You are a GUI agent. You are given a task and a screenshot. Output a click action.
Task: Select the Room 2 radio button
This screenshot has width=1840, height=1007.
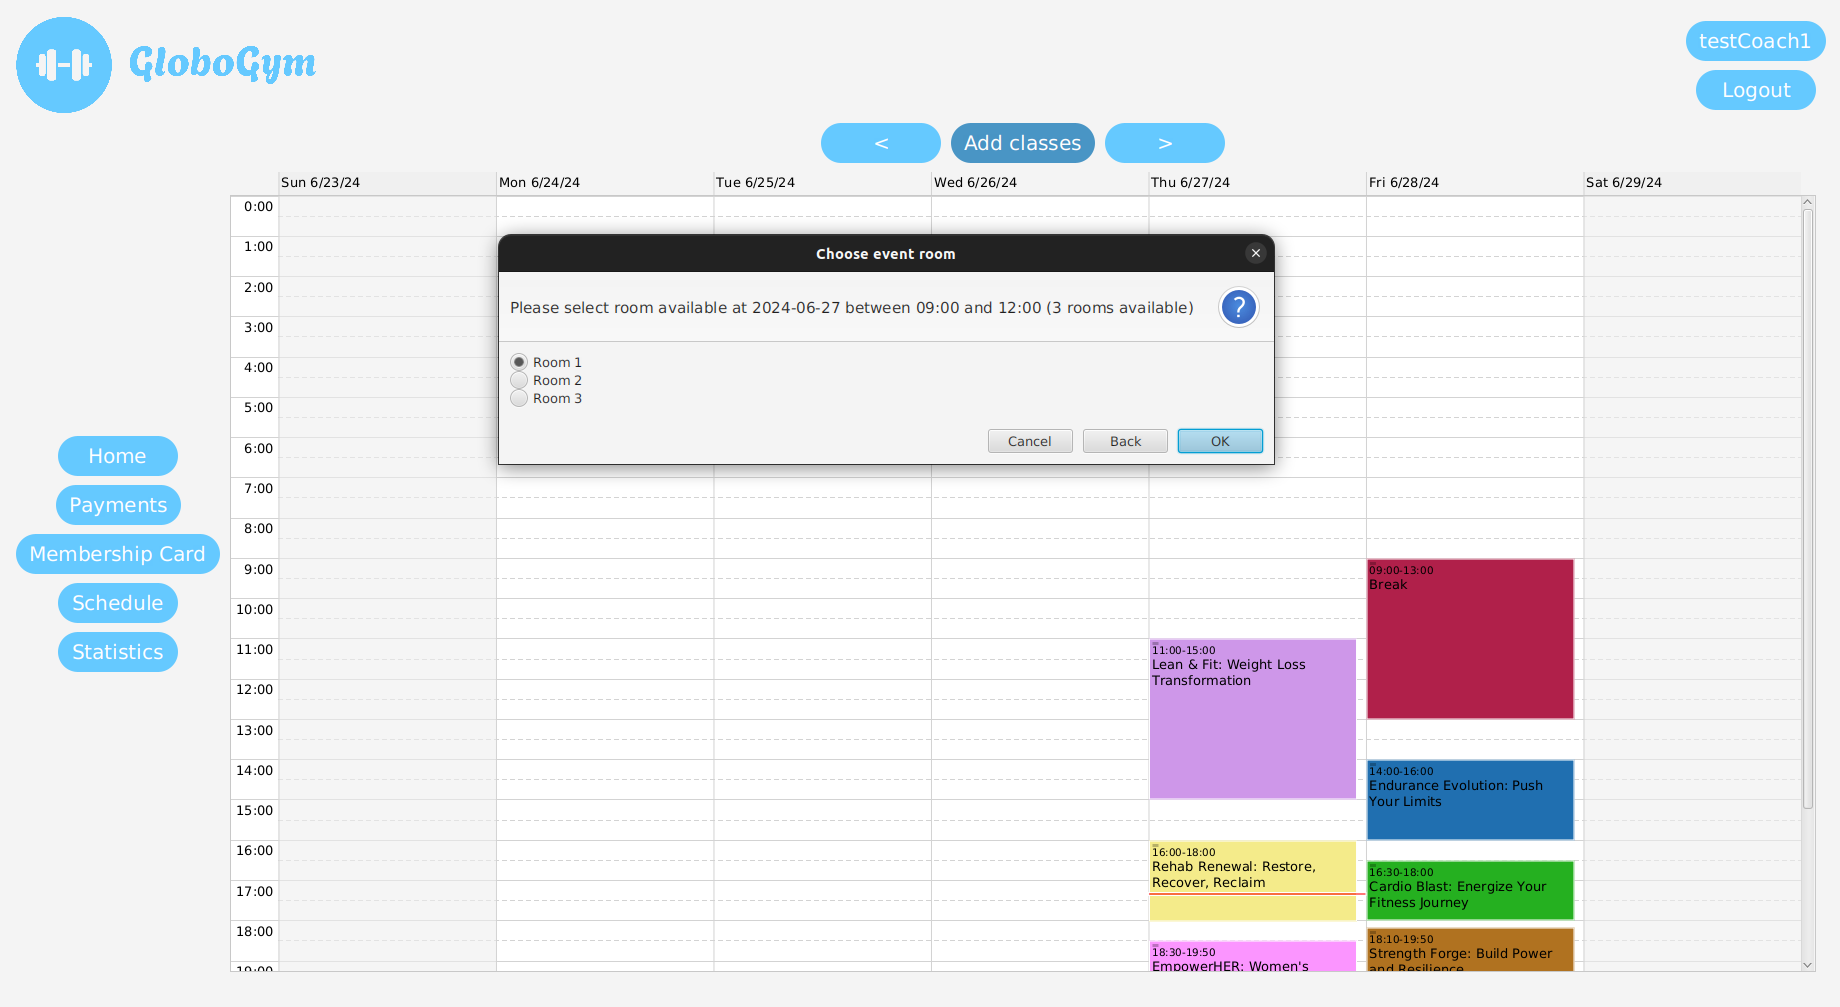pos(519,380)
